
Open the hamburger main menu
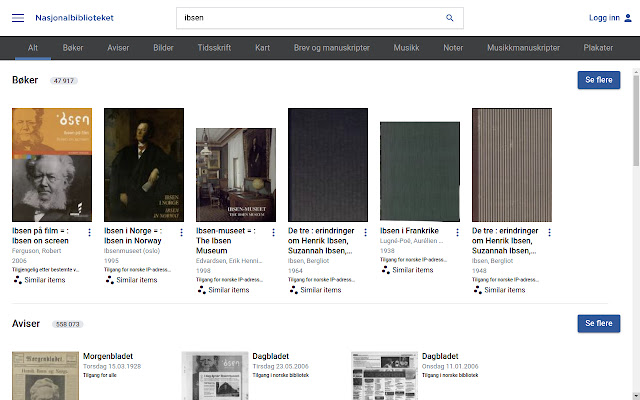pyautogui.click(x=18, y=18)
